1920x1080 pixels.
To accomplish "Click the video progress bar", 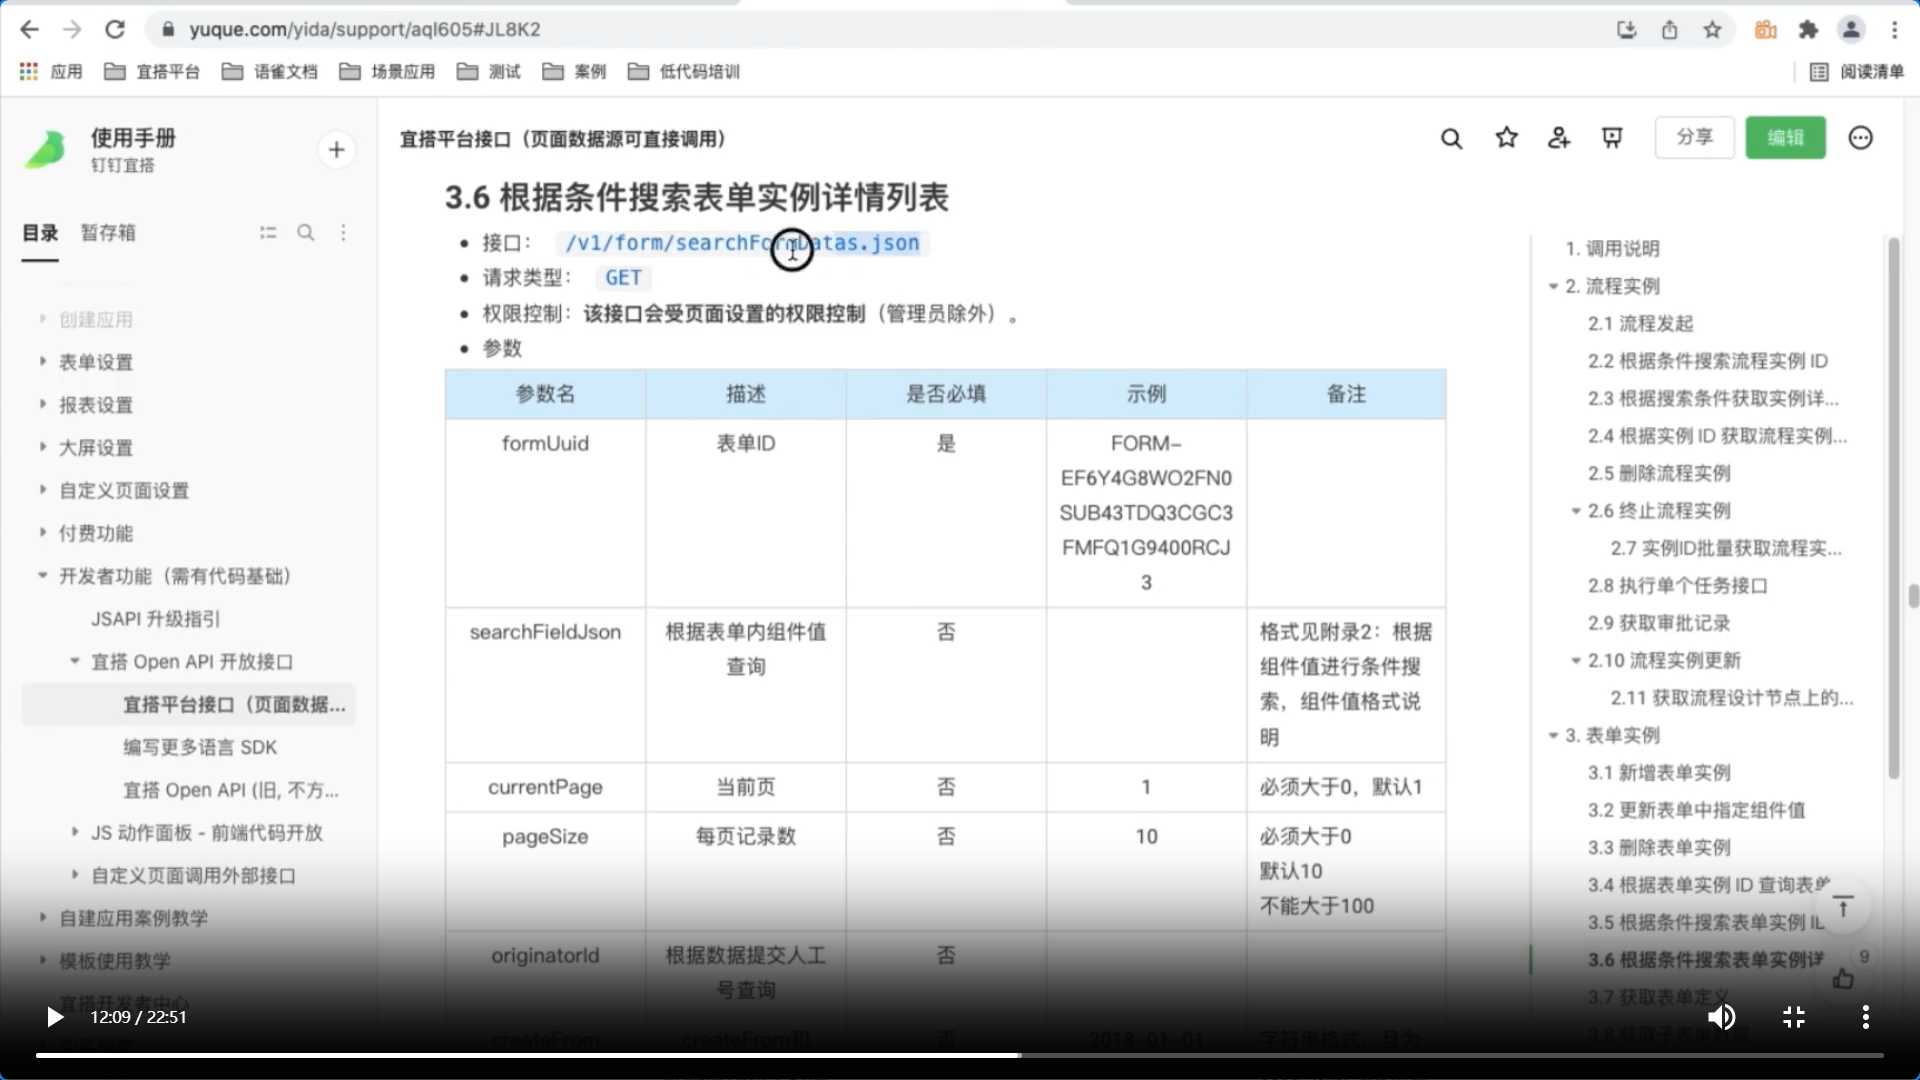I will pyautogui.click(x=960, y=1055).
